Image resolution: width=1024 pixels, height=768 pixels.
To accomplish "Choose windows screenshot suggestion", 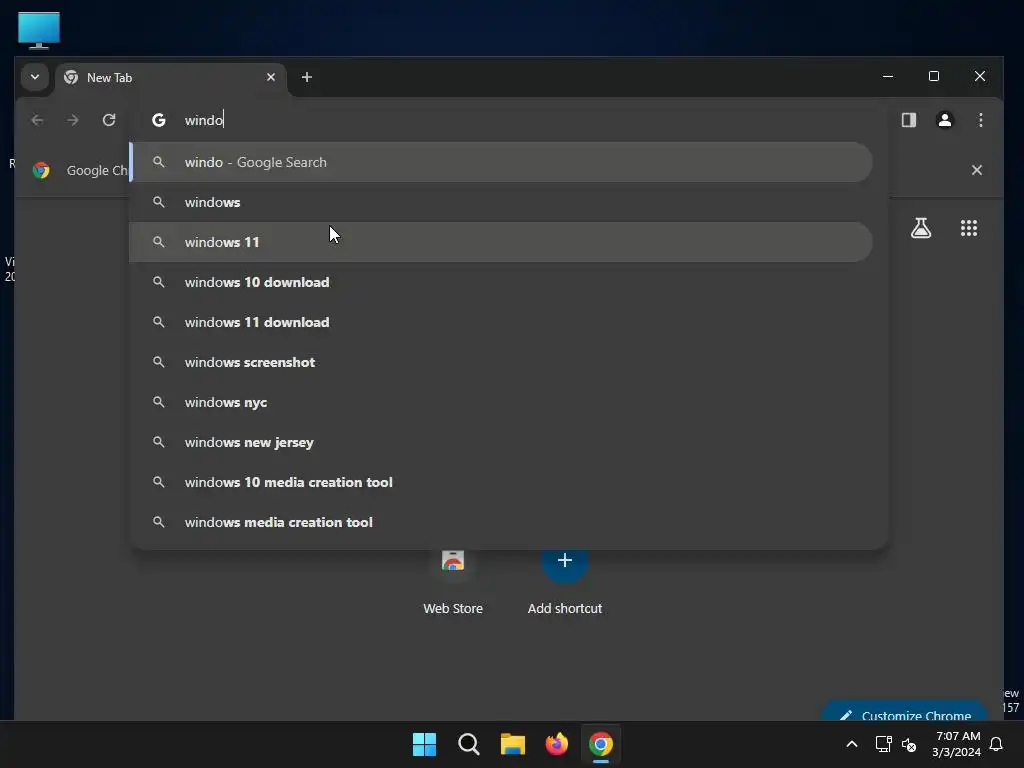I will pyautogui.click(x=501, y=362).
